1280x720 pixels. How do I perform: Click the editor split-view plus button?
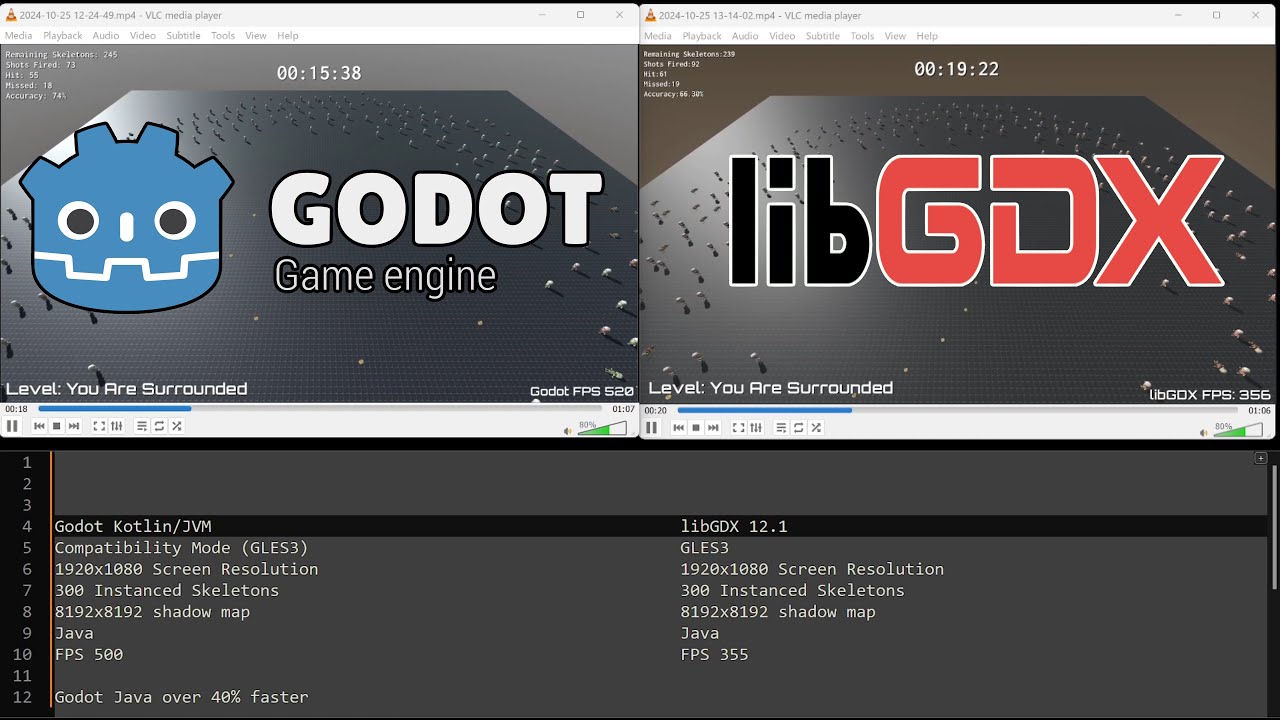(x=1261, y=458)
